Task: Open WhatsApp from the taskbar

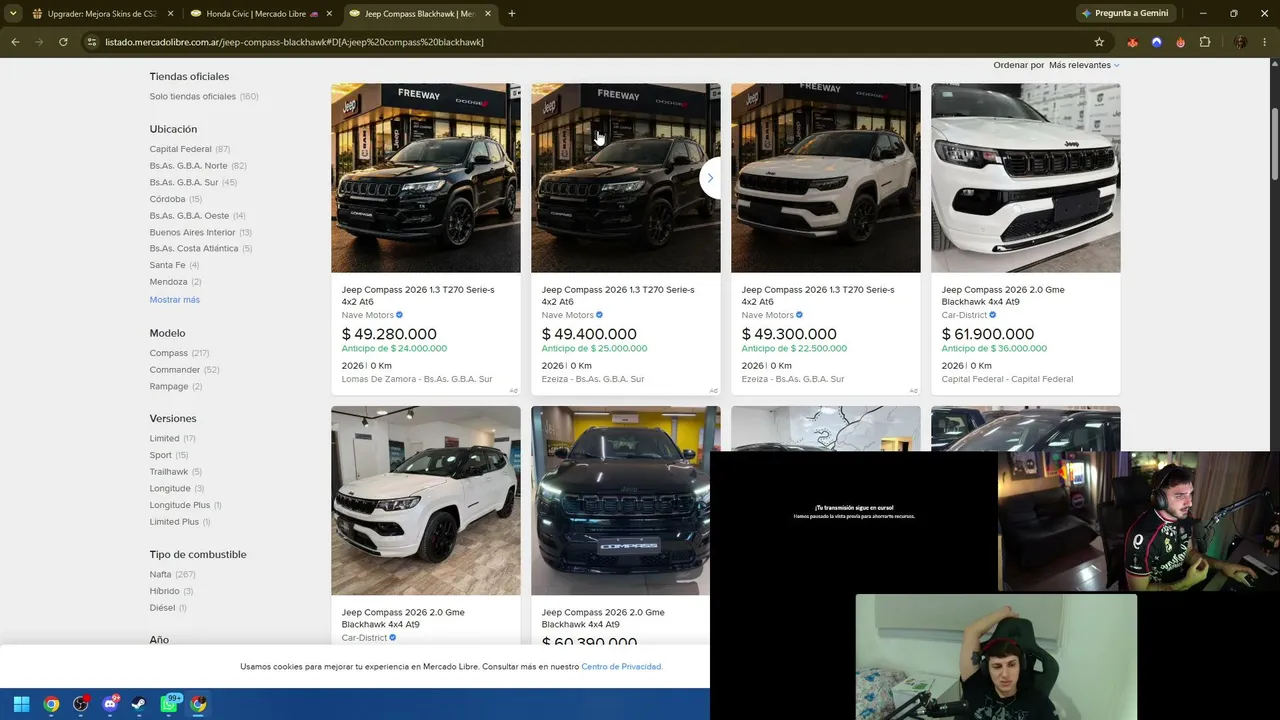Action: tap(169, 704)
